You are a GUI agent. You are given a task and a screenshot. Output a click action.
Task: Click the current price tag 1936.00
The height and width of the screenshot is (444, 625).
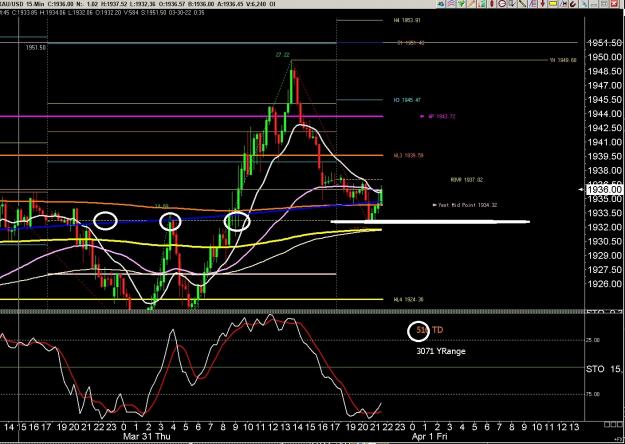click(604, 190)
